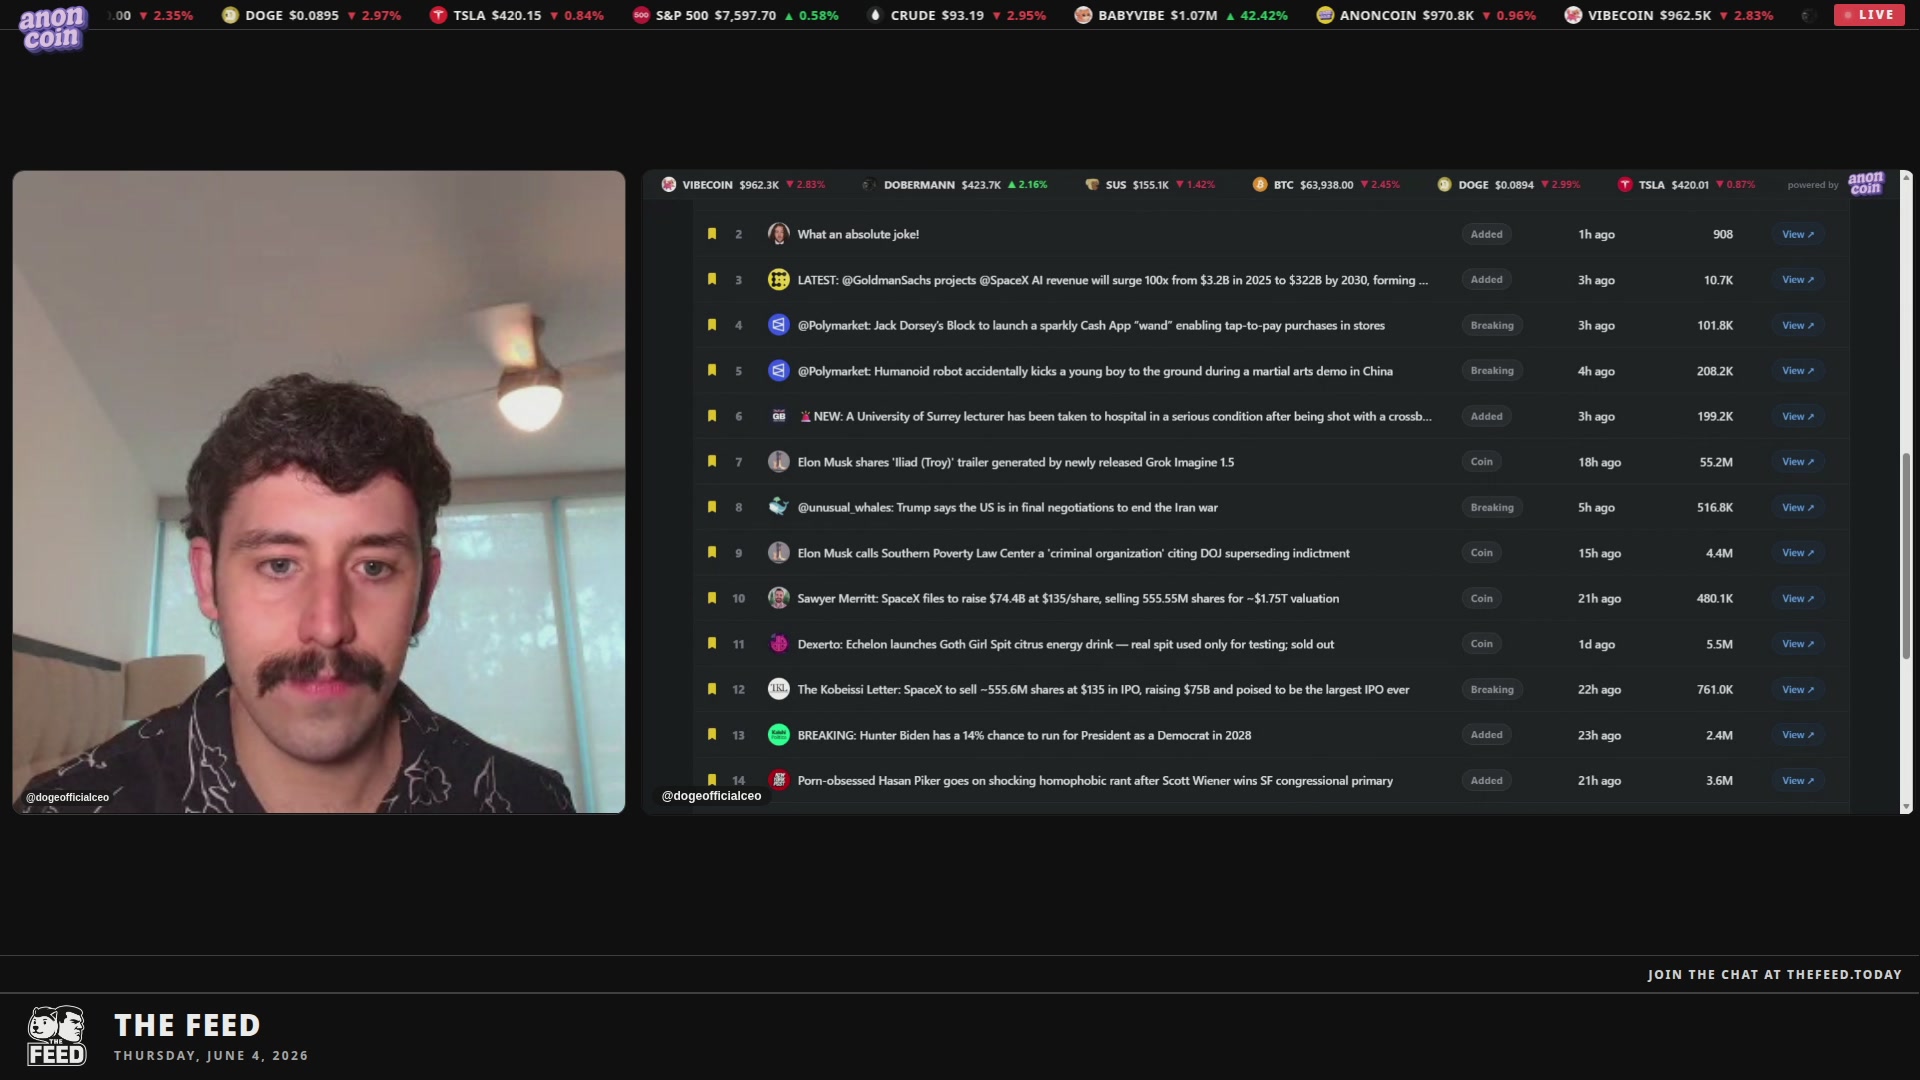Viewport: 1920px width, 1080px height.
Task: Toggle bookmark on Grok Imagine 1.5 trailer row
Action: pos(712,462)
